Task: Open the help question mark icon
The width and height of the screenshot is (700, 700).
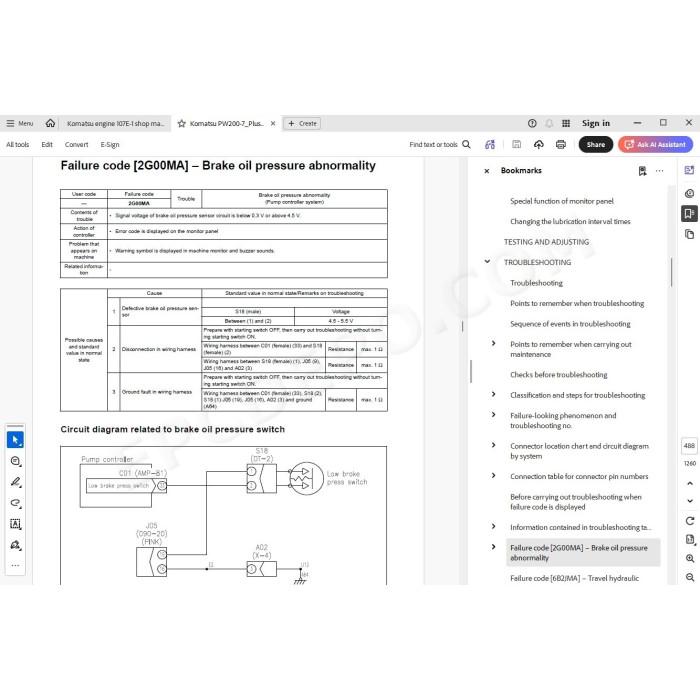Action: tap(532, 123)
